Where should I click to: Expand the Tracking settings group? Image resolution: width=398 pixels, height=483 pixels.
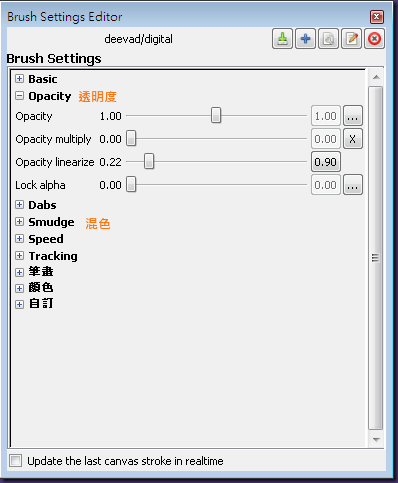point(20,256)
